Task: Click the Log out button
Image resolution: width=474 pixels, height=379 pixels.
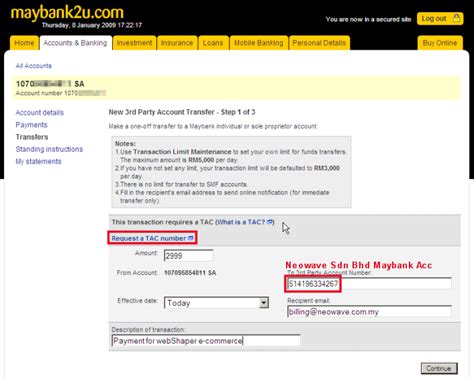Action: 440,19
